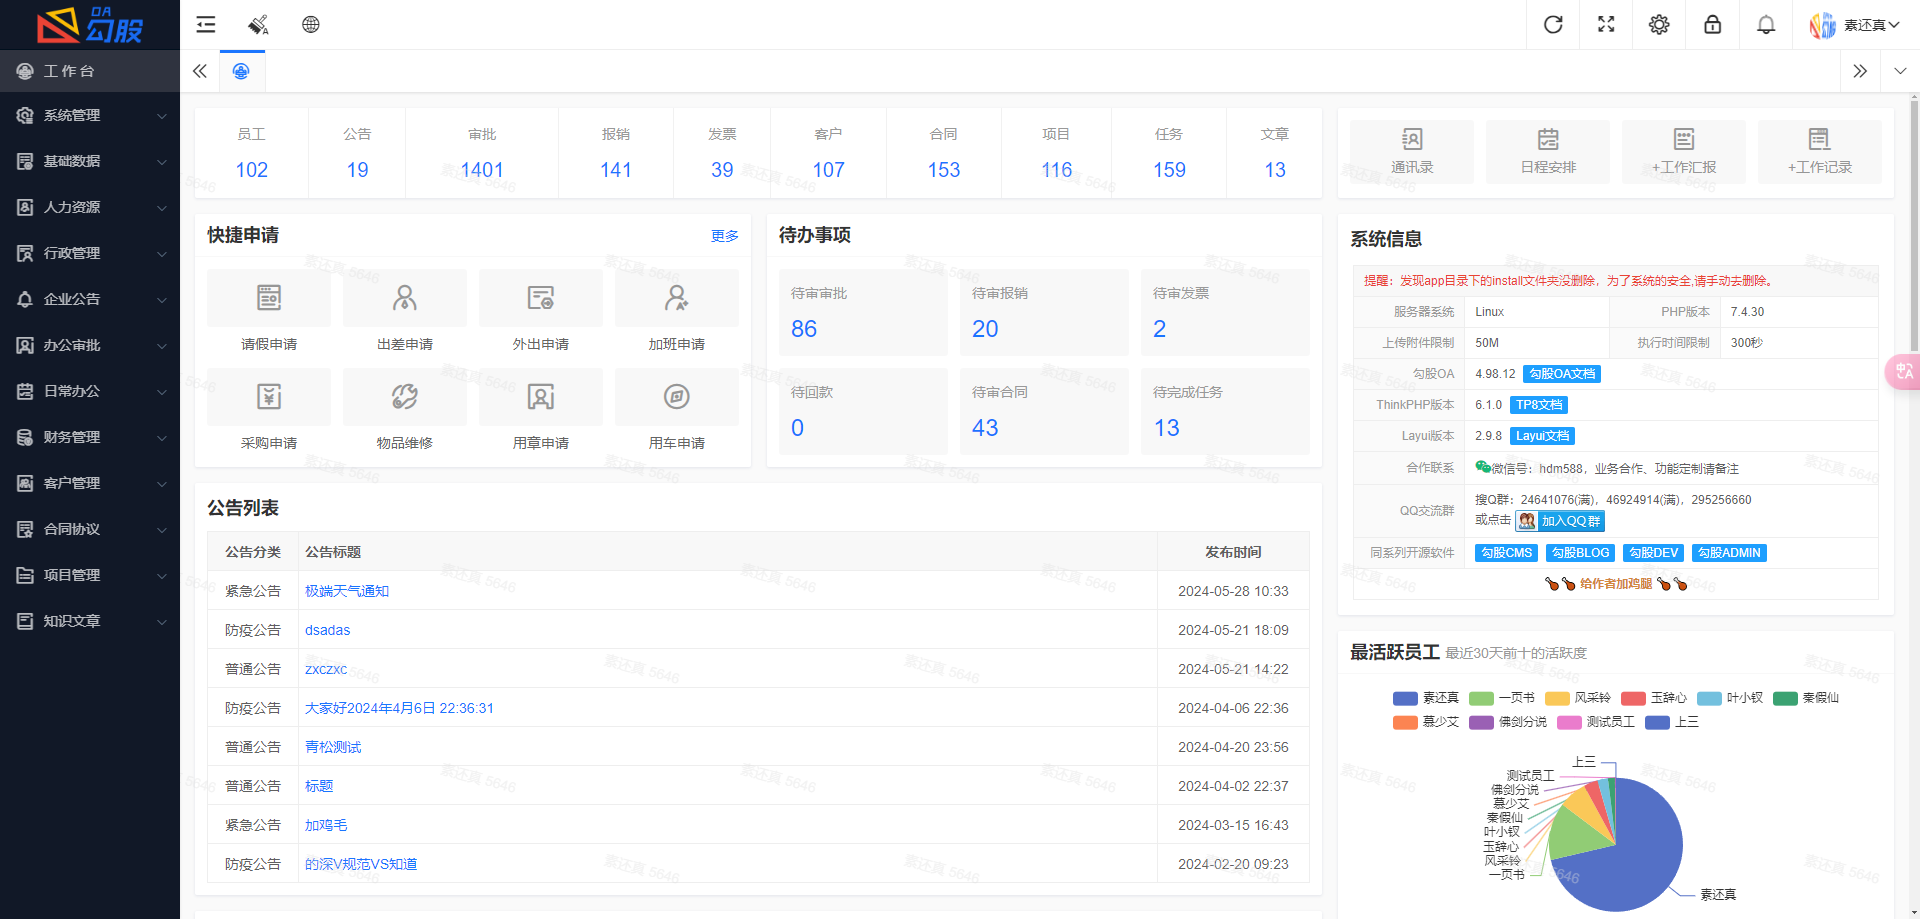Open the notification bell
1920x919 pixels.
pyautogui.click(x=1765, y=24)
